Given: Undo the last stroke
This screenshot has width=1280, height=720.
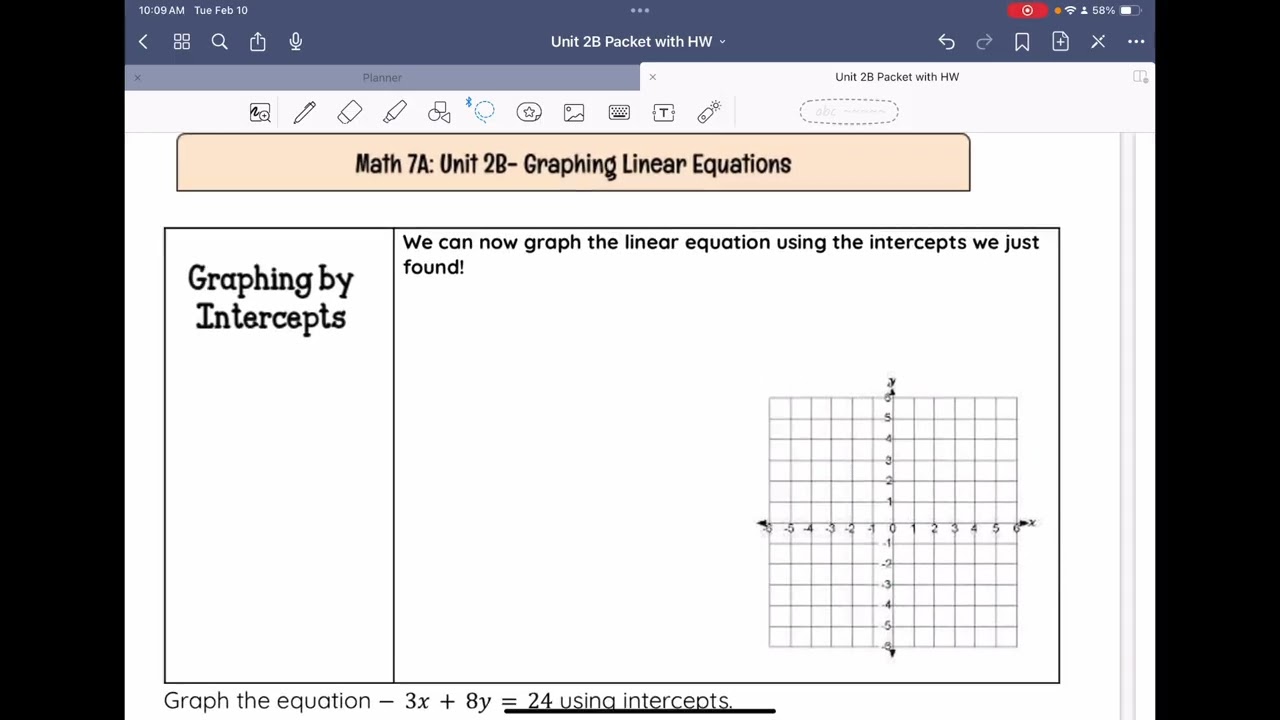Looking at the screenshot, I should (946, 42).
